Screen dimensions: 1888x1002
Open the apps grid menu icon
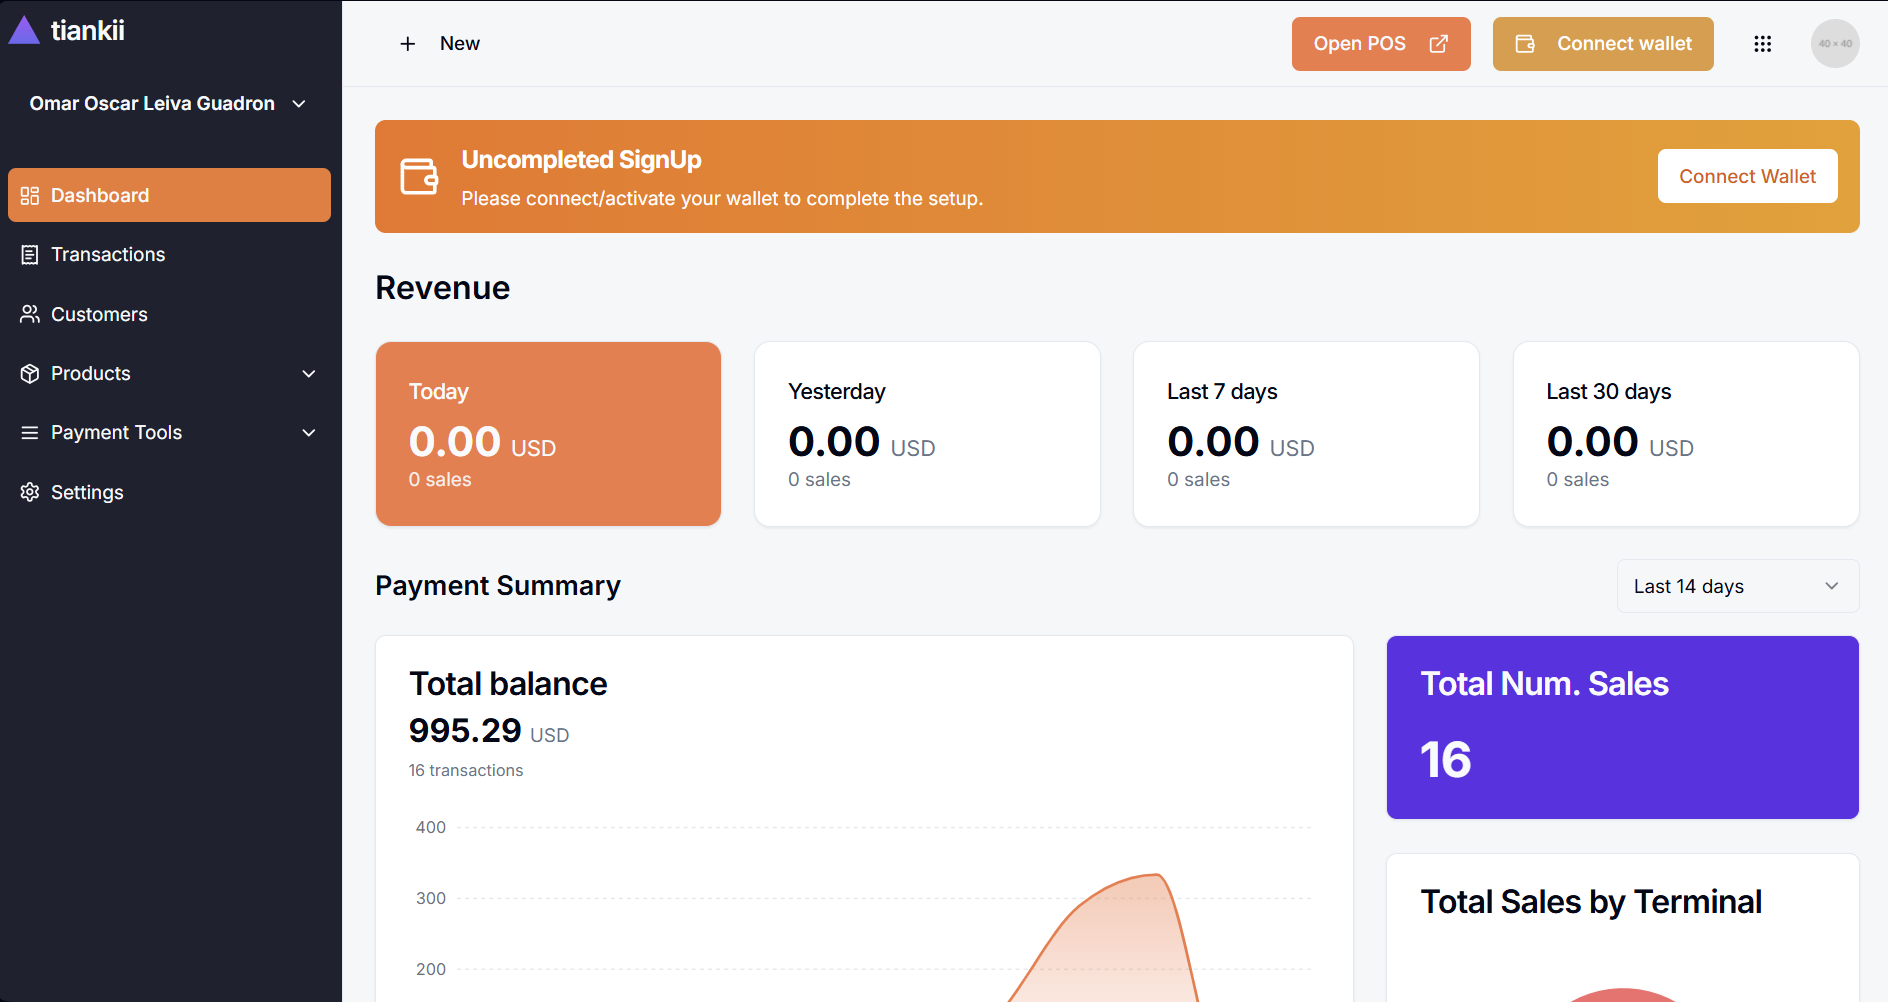[x=1762, y=44]
